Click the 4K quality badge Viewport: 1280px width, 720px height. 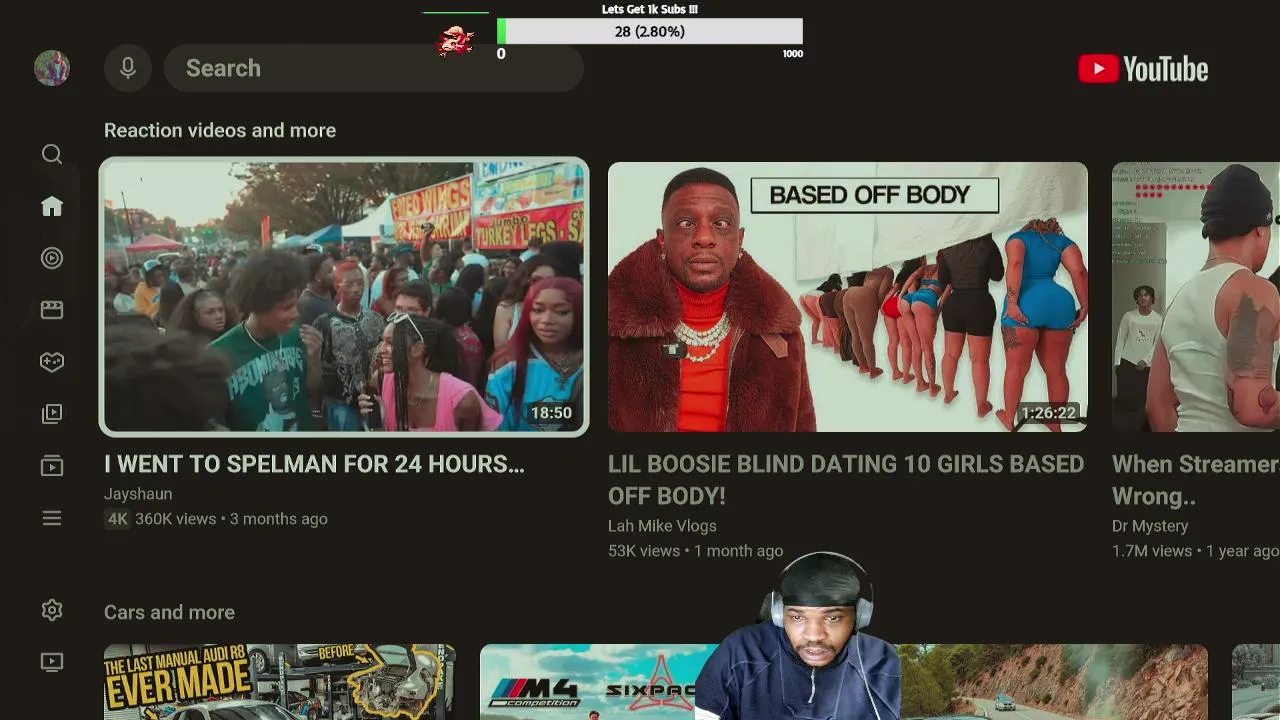pyautogui.click(x=118, y=519)
